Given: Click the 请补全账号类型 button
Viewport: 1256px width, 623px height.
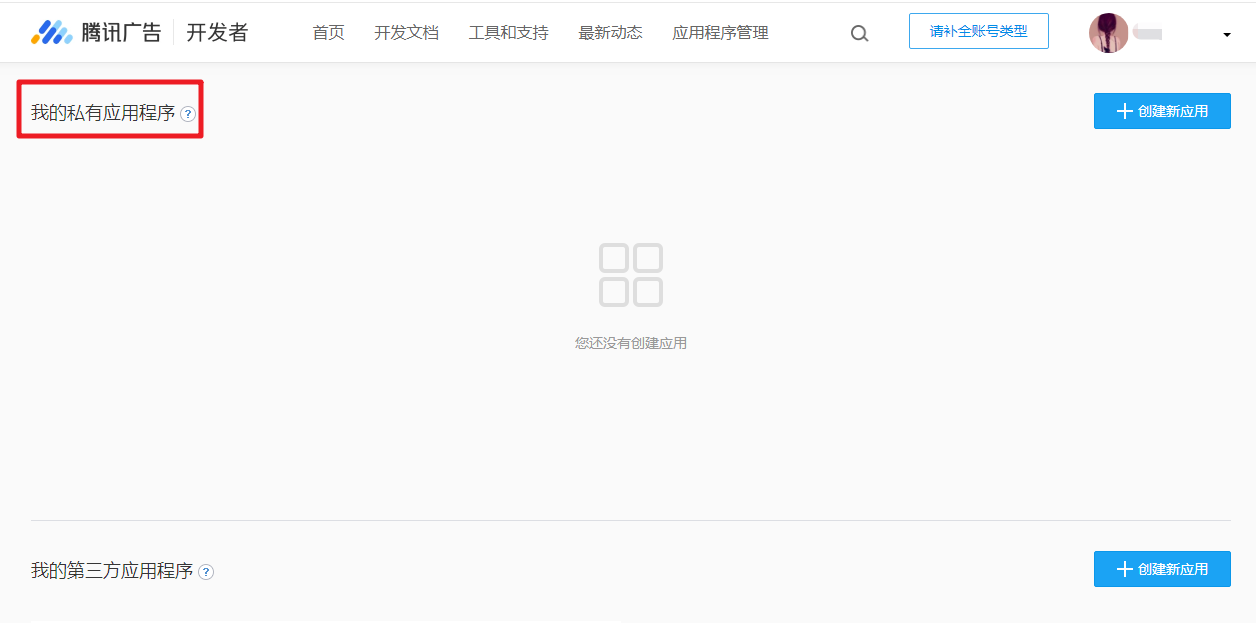Looking at the screenshot, I should click(978, 31).
